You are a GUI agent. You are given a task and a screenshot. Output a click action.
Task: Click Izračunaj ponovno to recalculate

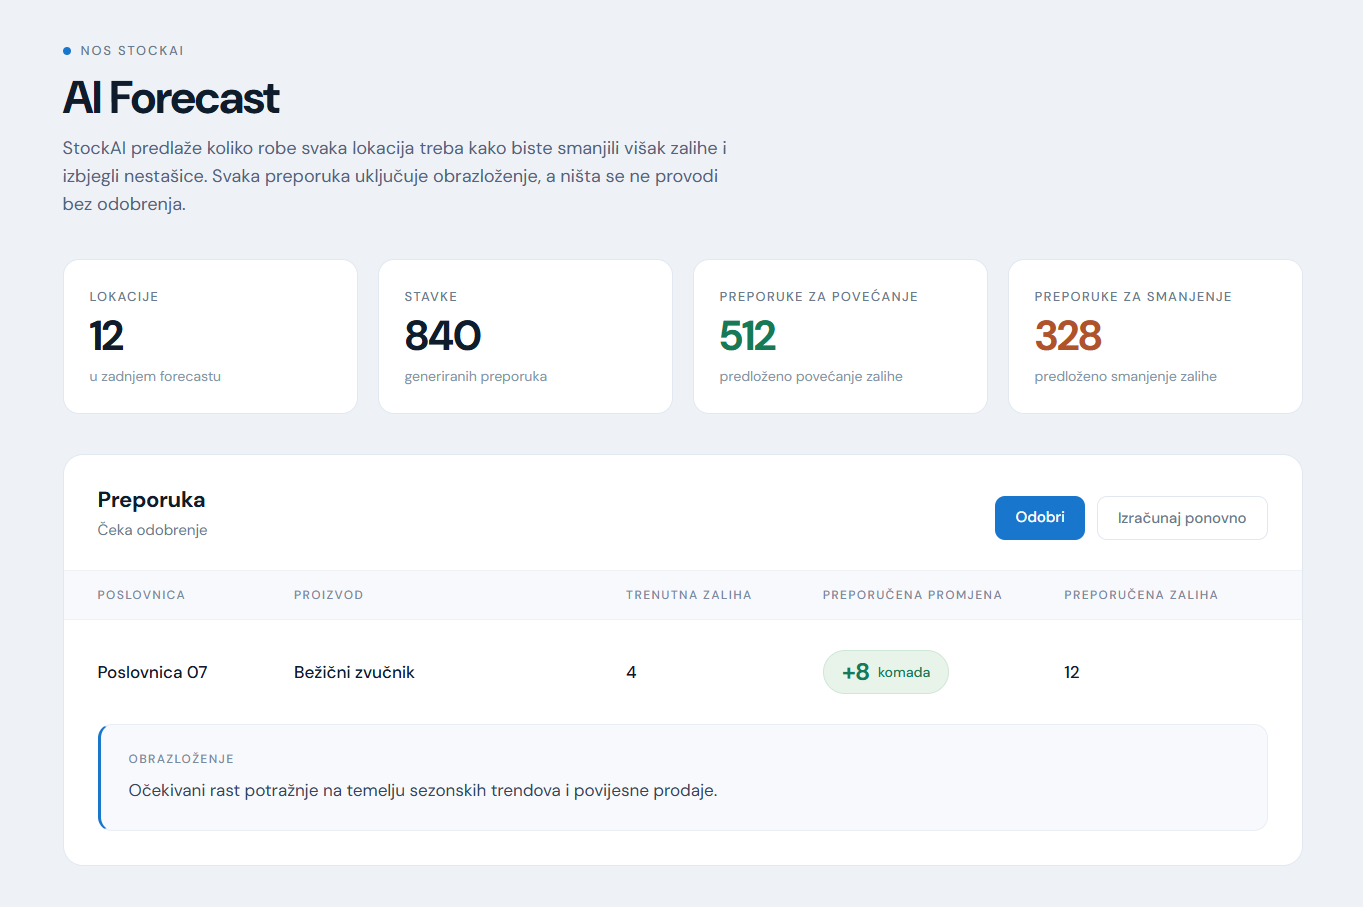(1182, 518)
